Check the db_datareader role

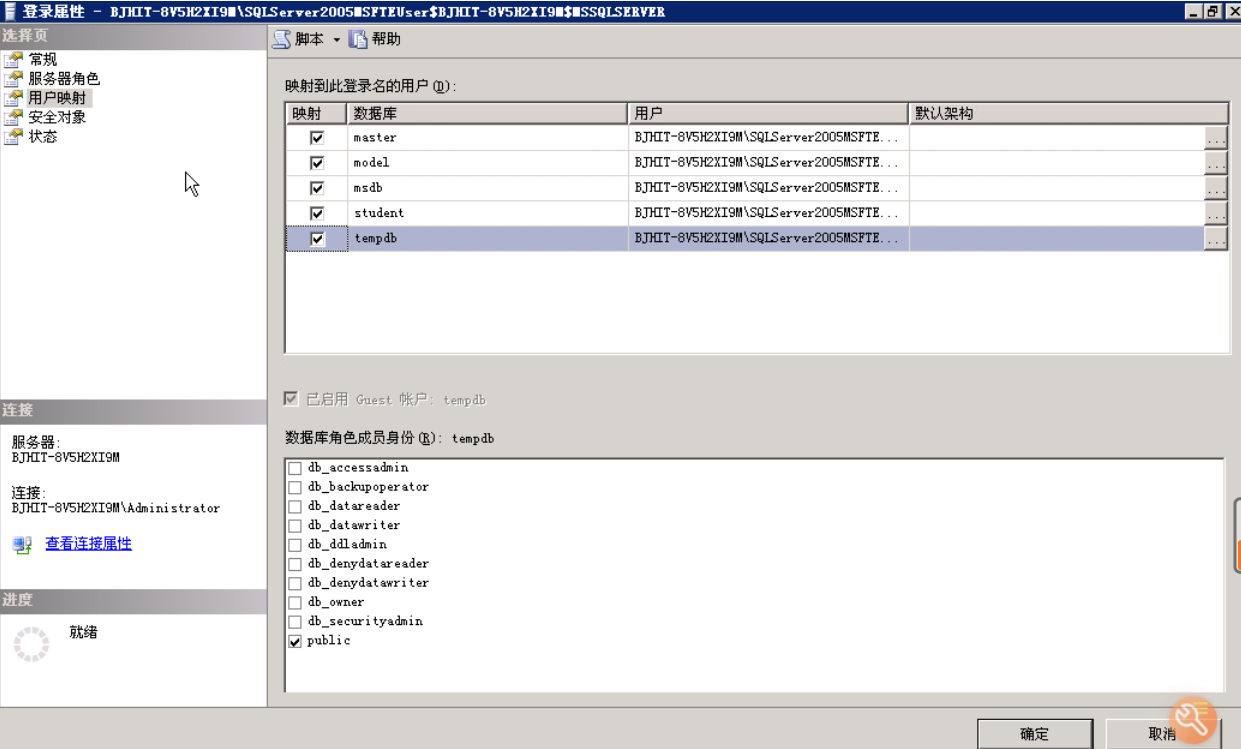click(295, 506)
